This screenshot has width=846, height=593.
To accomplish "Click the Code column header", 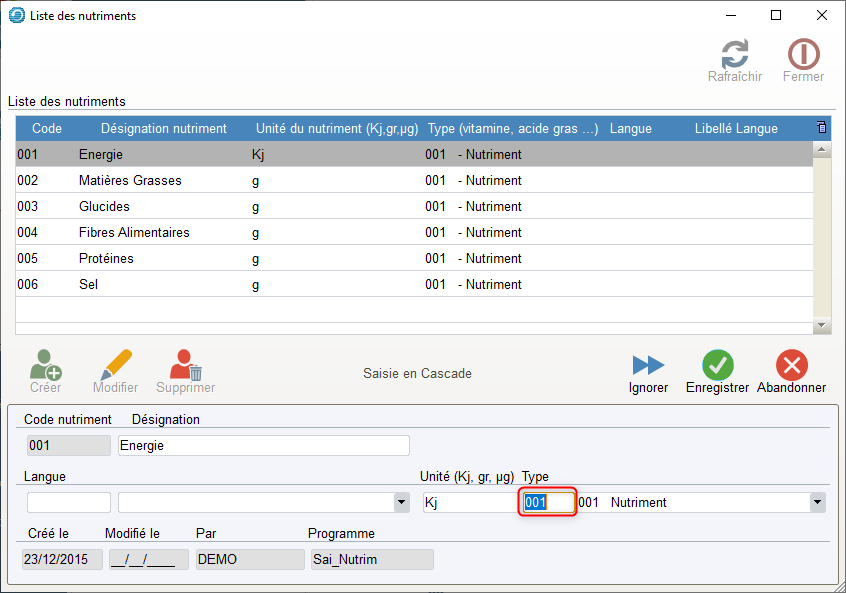I will click(47, 129).
